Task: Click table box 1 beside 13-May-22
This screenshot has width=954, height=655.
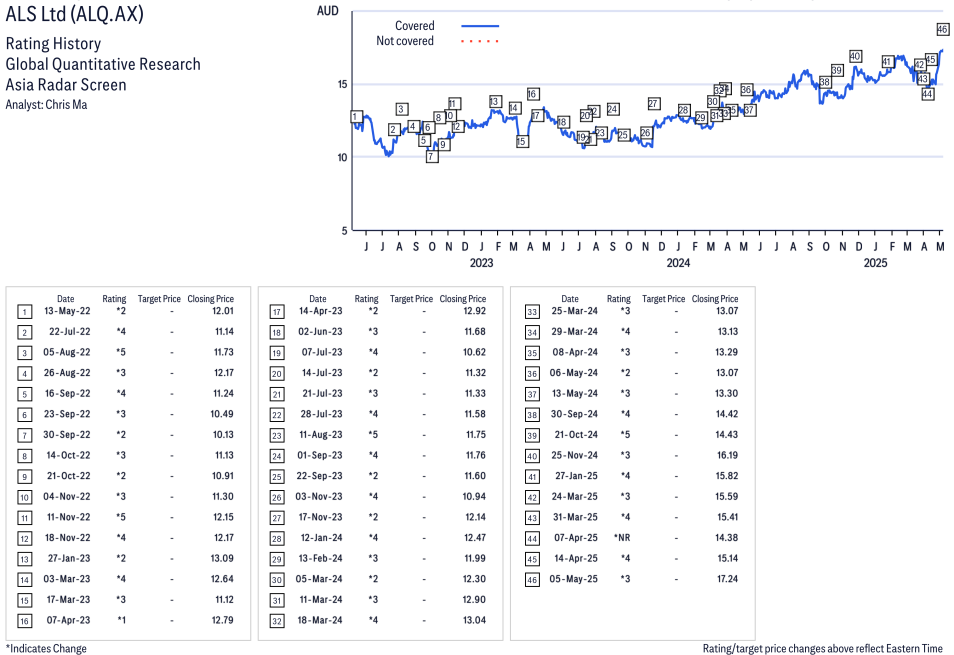Action: point(24,312)
